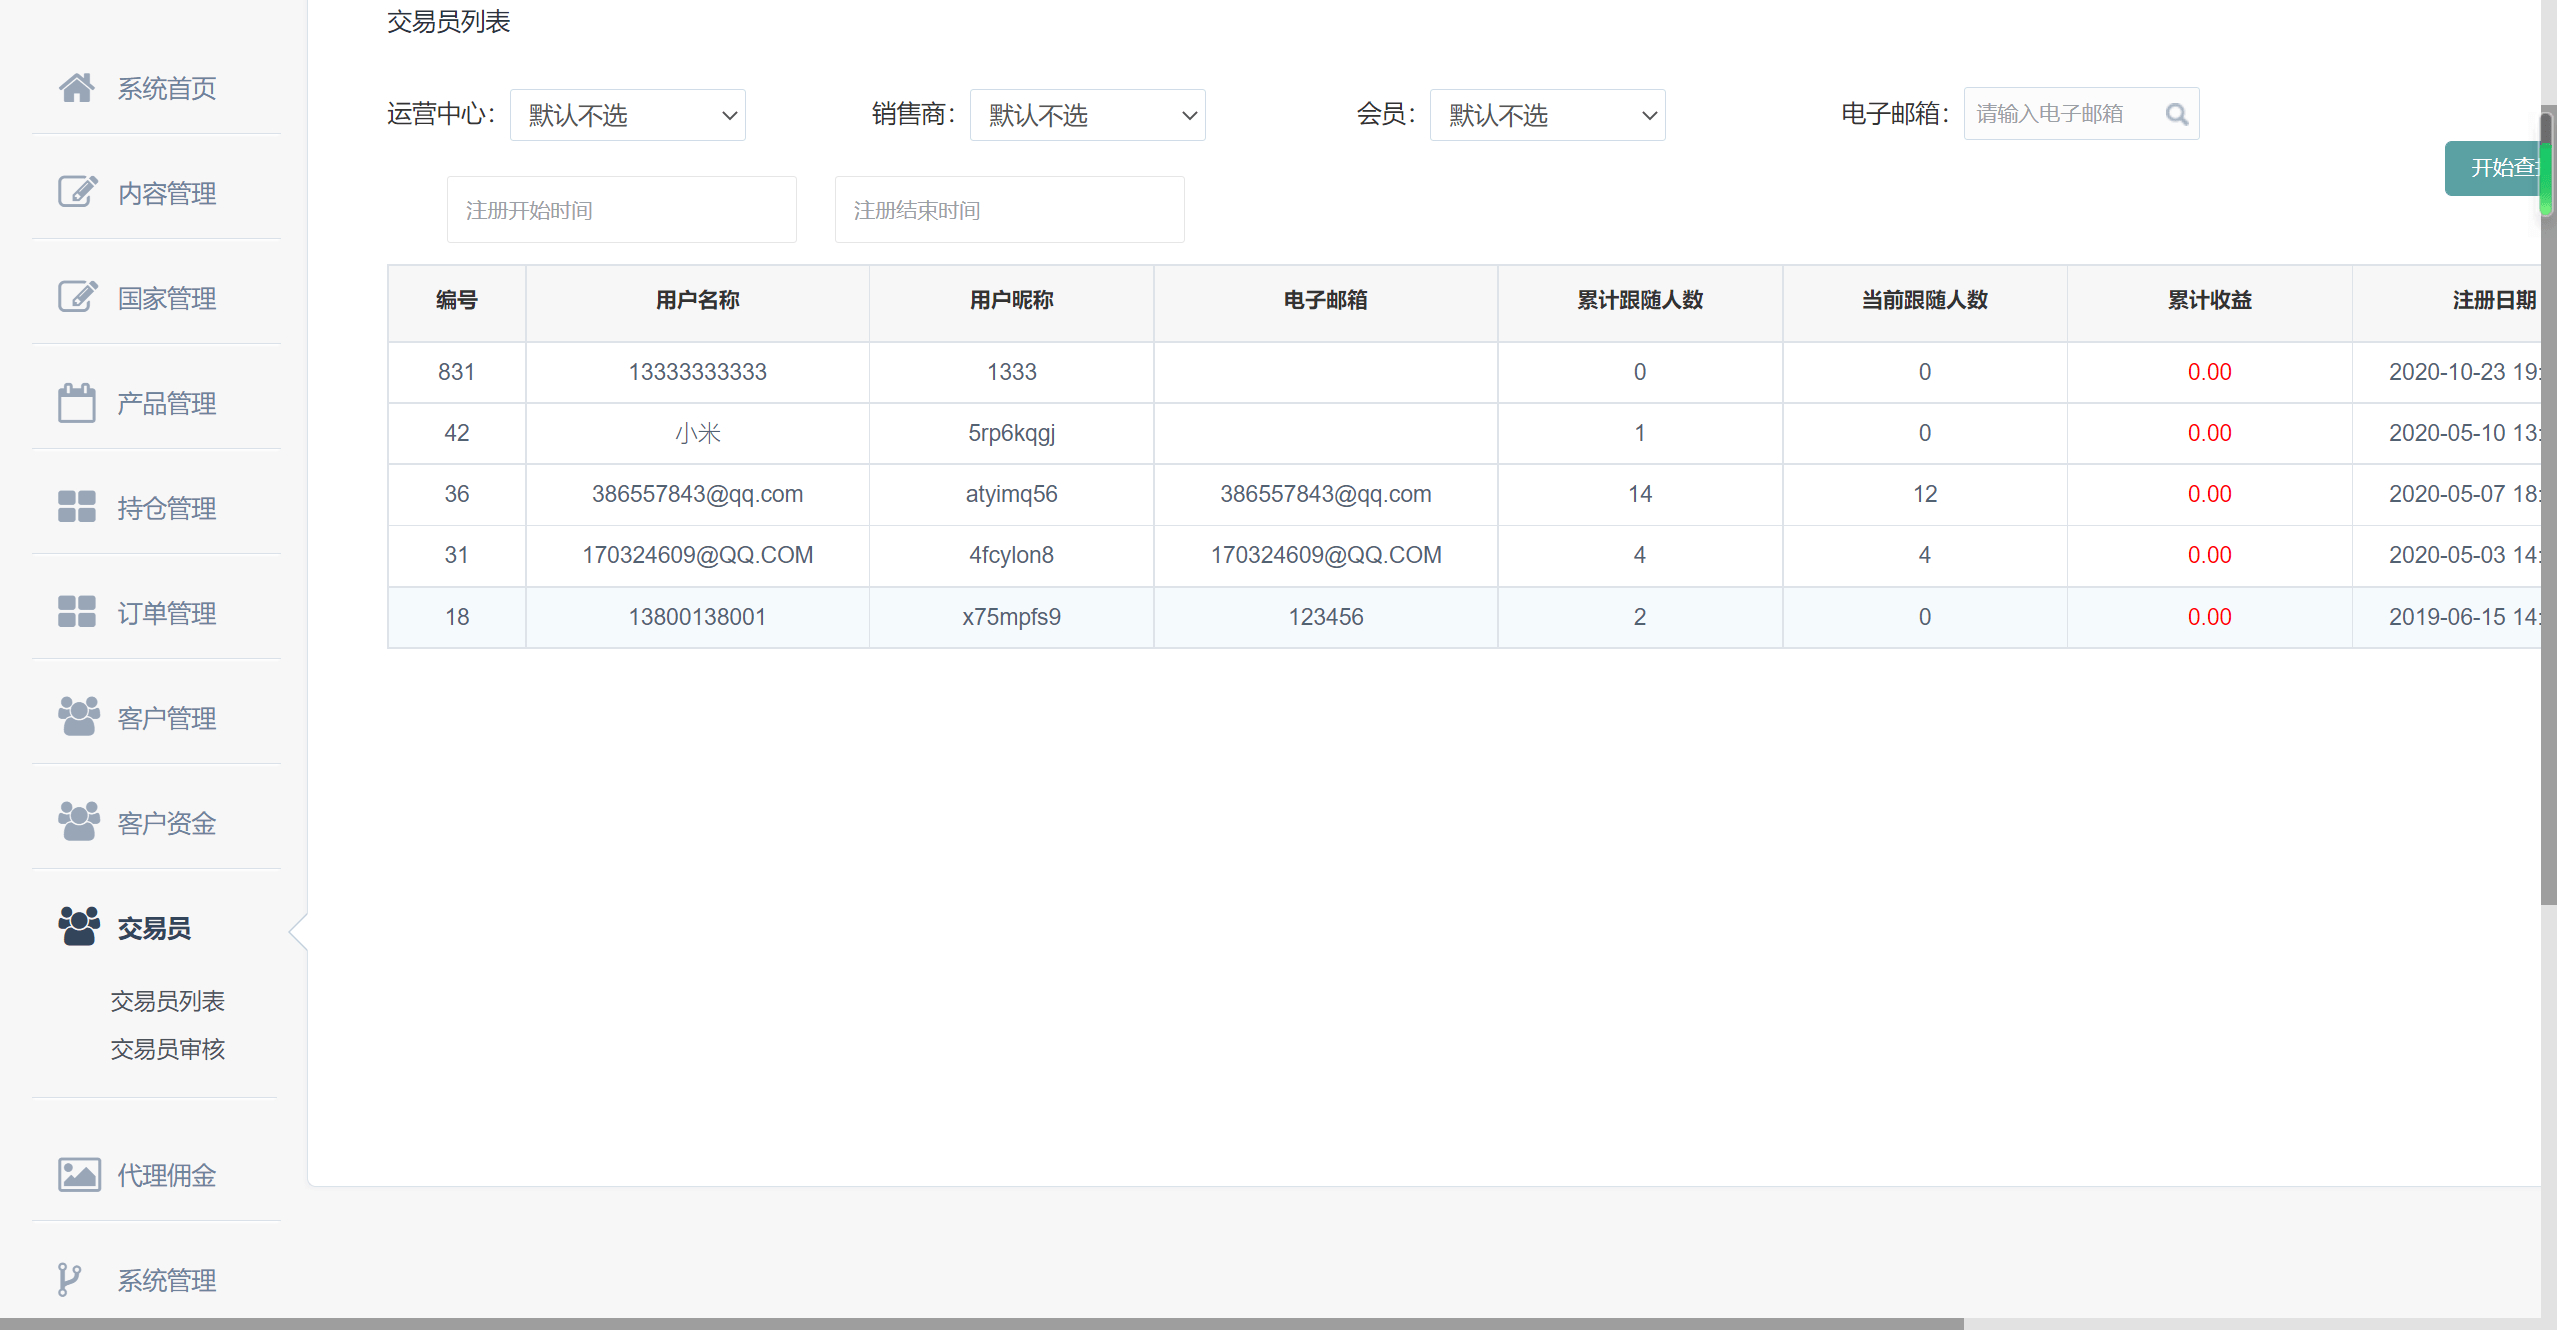Click the 注册结束时间 date field

click(x=1009, y=210)
